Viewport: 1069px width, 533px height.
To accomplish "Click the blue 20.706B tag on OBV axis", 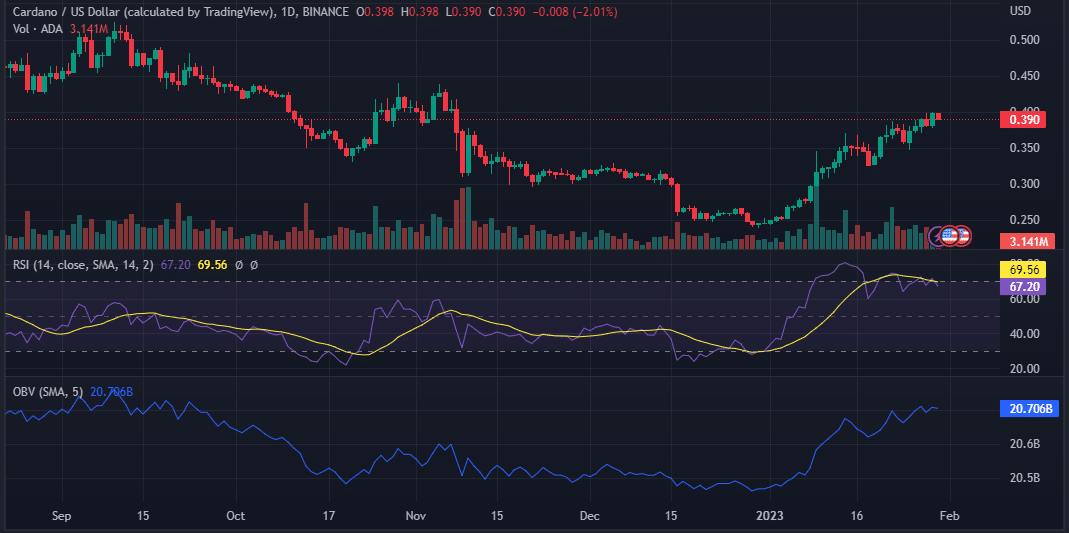I will (1028, 409).
